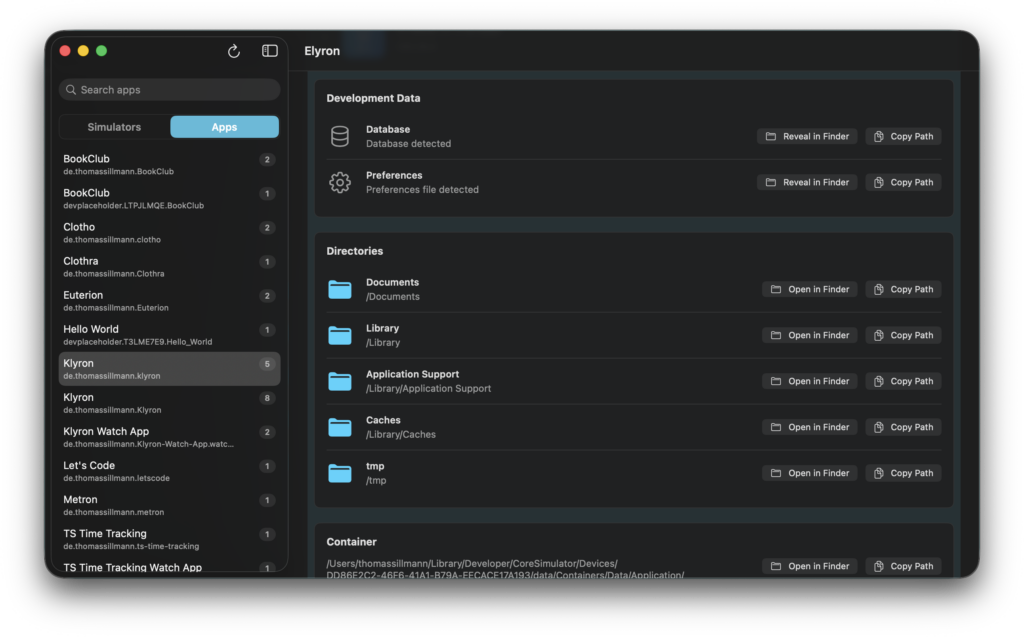
Task: Click 'Database detected' status text
Action: [408, 144]
